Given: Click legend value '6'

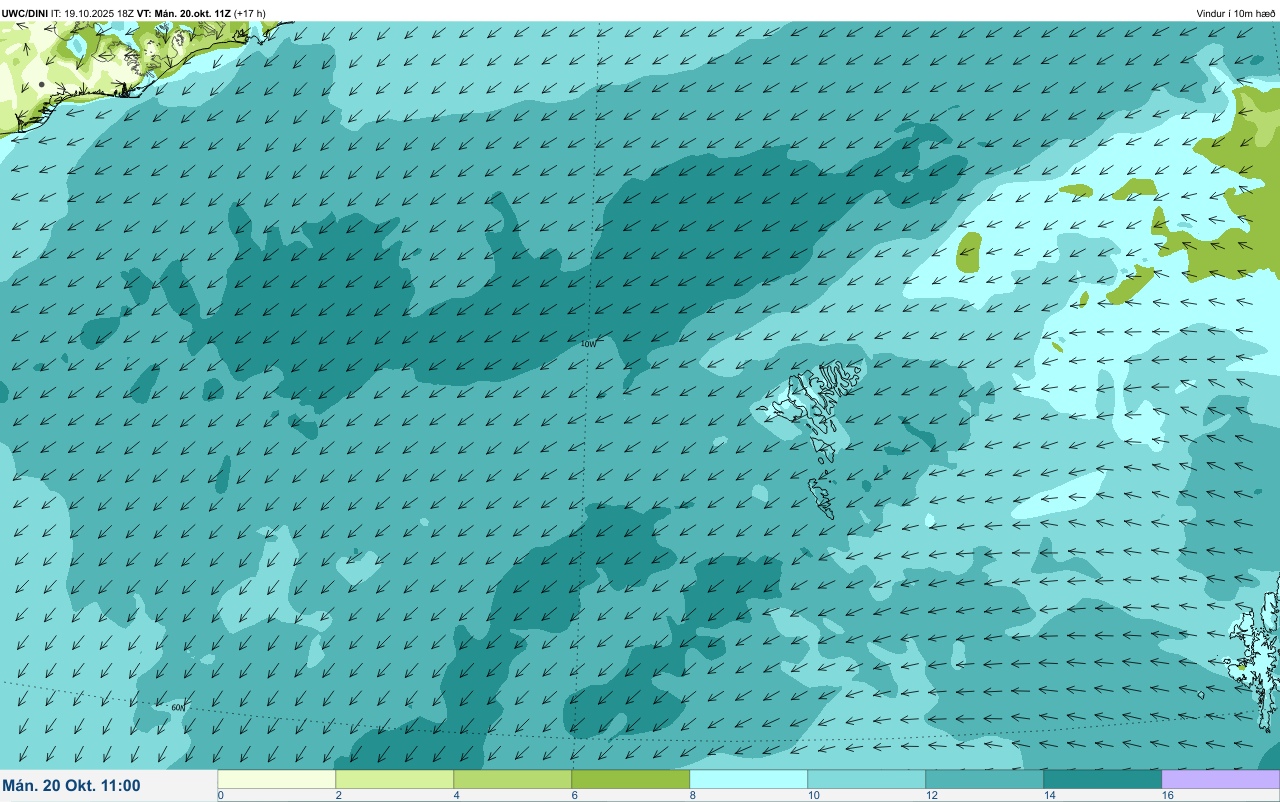Looking at the screenshot, I should point(574,795).
